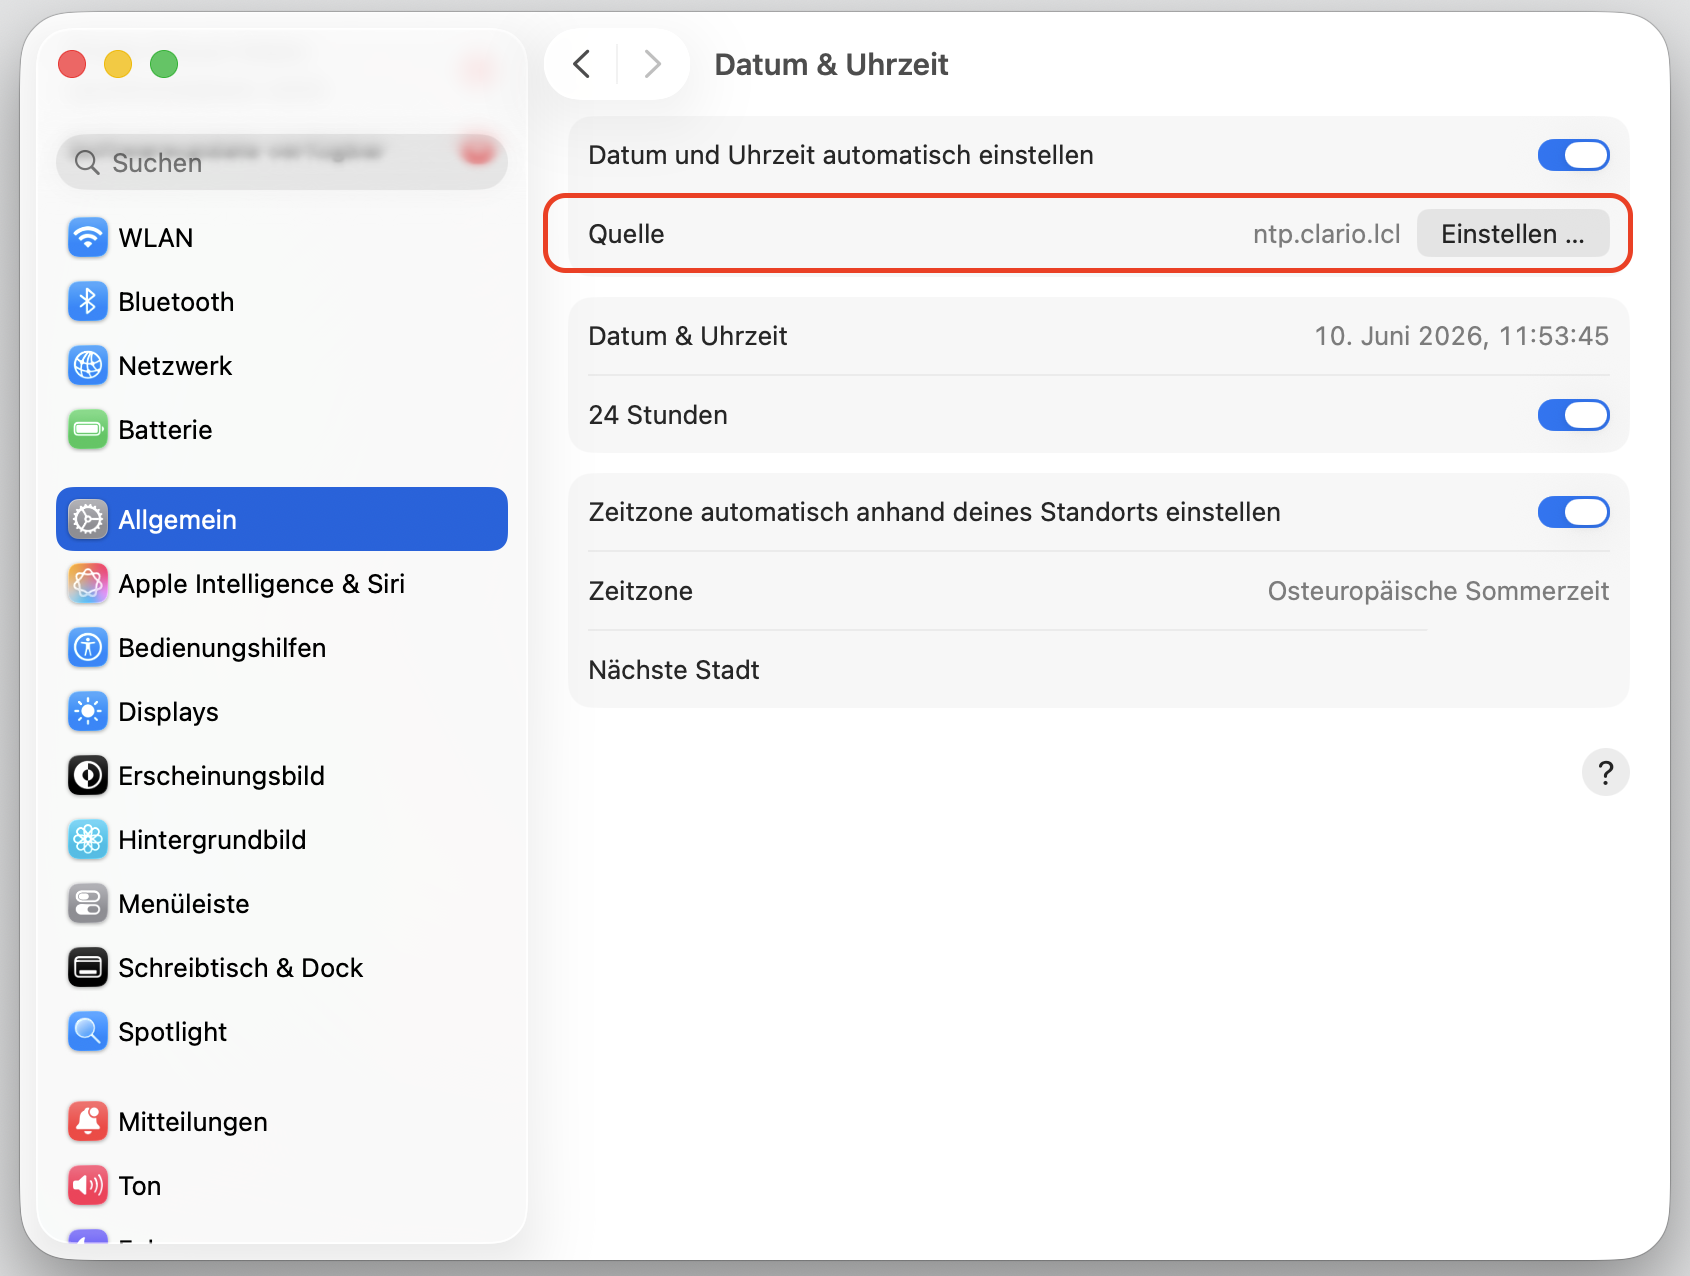Select Mitteilungen label in sidebar
This screenshot has height=1276, width=1690.
coord(193,1122)
